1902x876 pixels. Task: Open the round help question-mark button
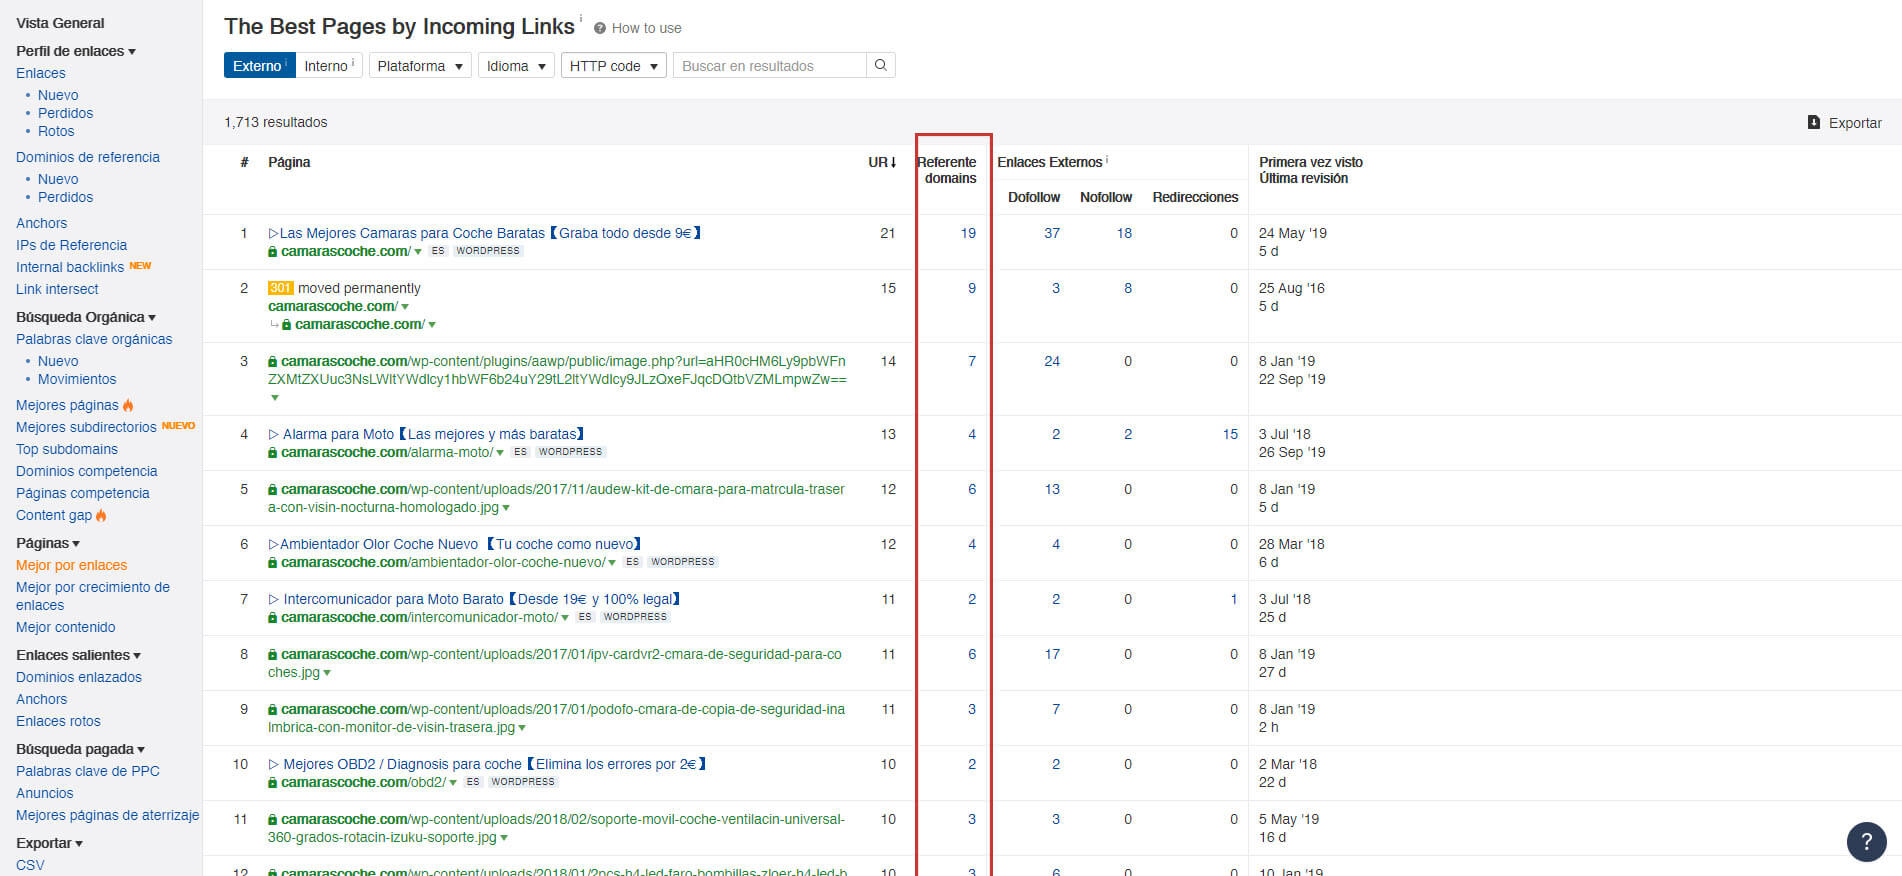click(1866, 841)
